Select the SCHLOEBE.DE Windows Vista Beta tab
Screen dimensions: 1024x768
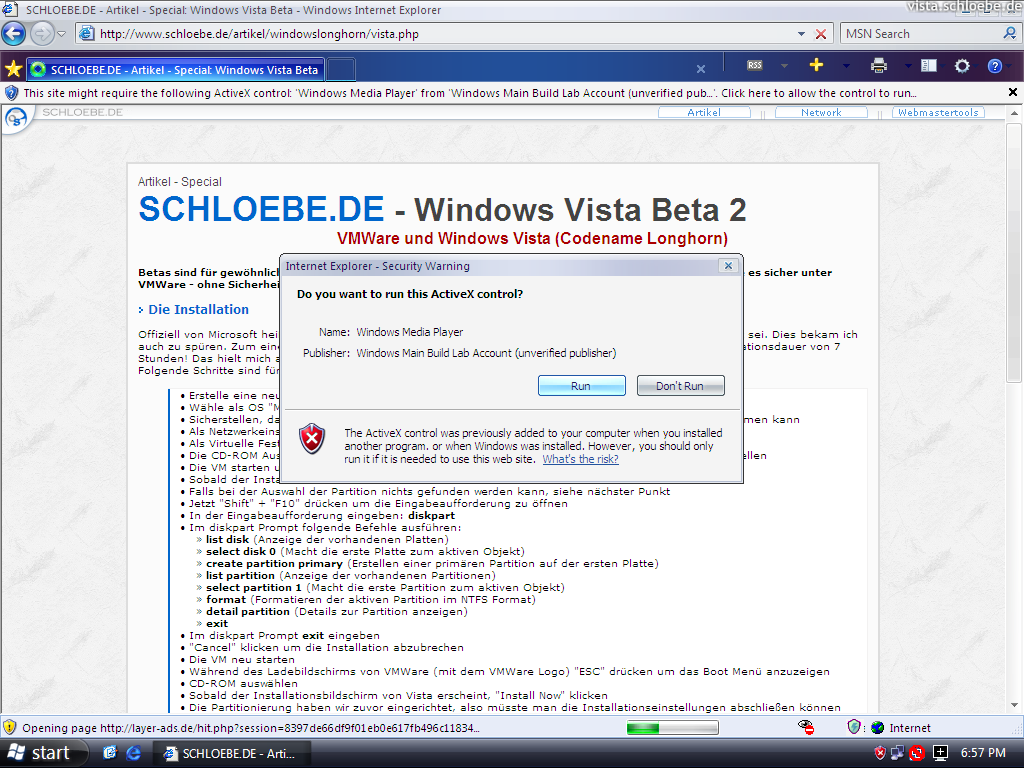pyautogui.click(x=175, y=70)
